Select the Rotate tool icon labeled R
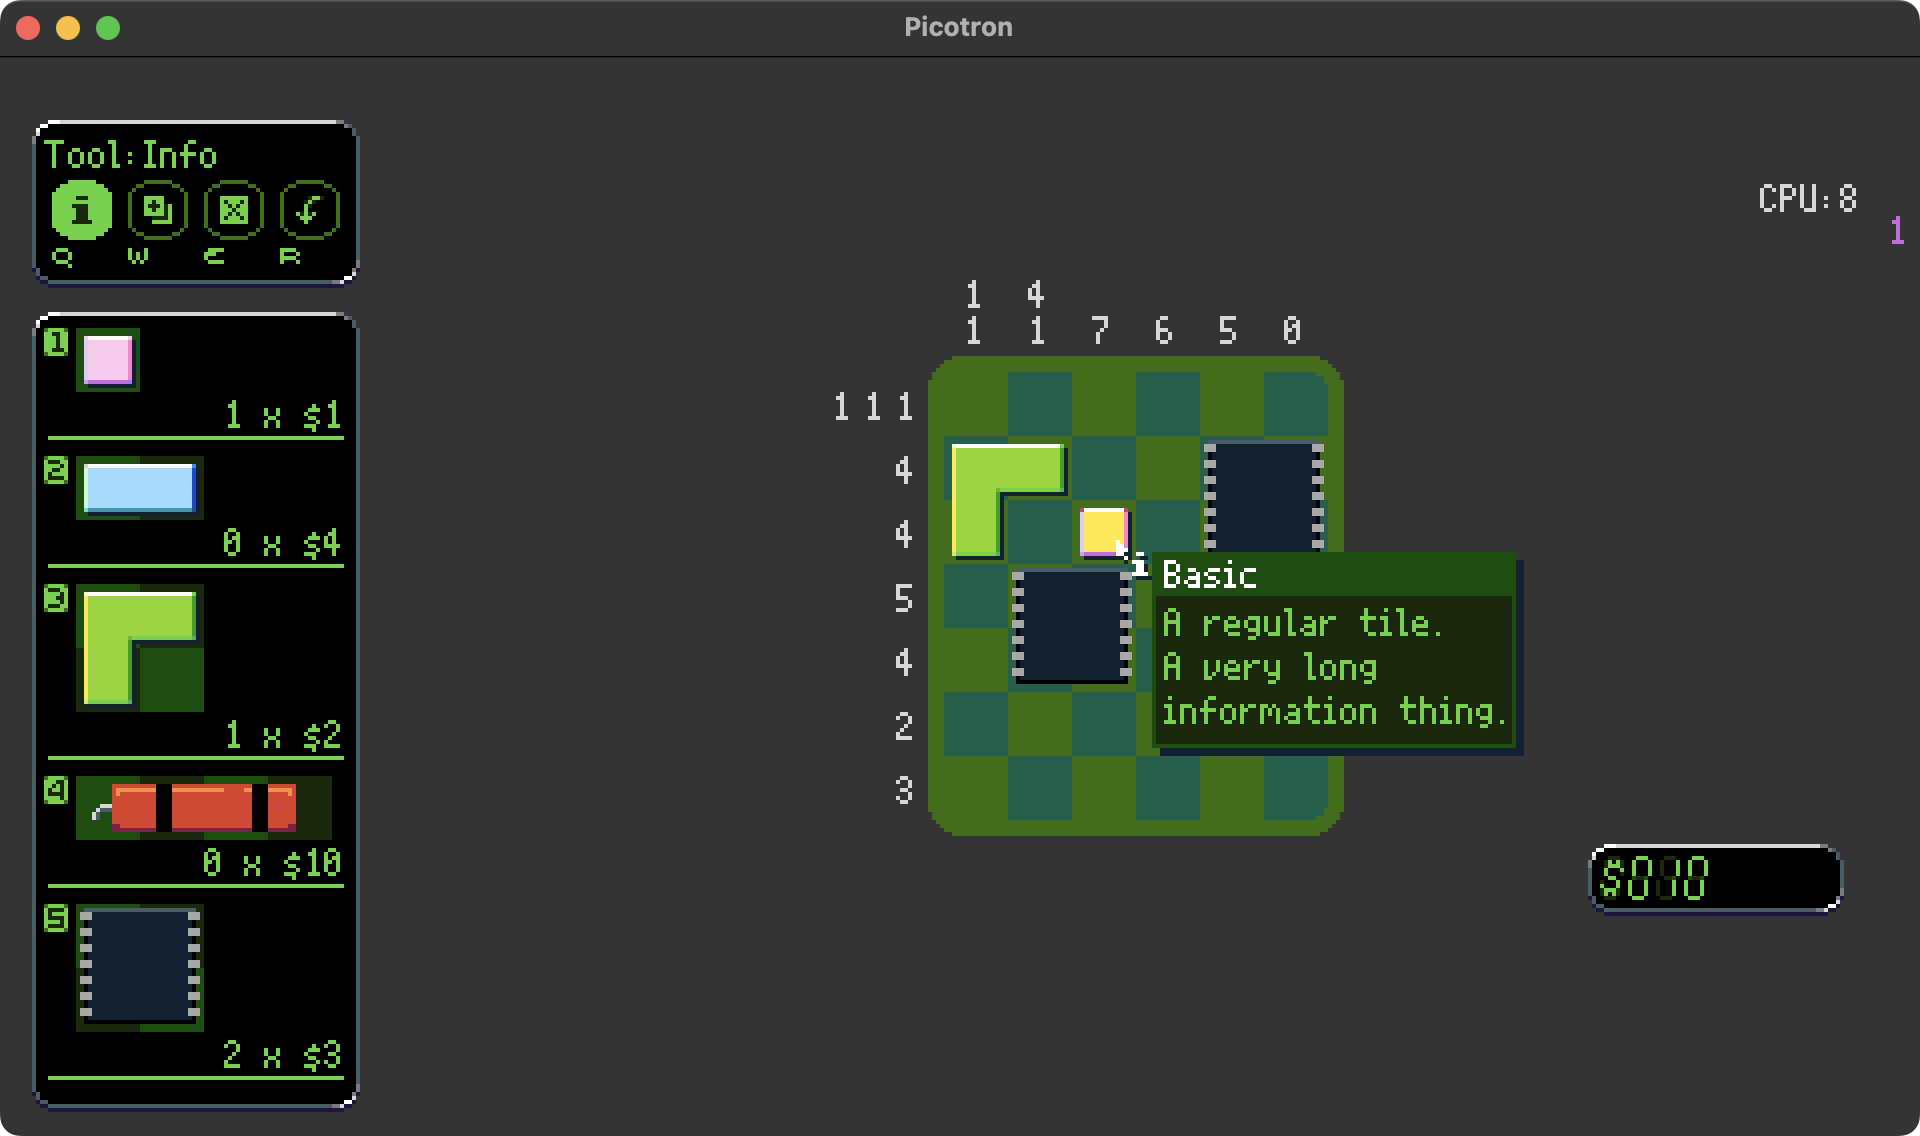1920x1136 pixels. click(x=310, y=210)
